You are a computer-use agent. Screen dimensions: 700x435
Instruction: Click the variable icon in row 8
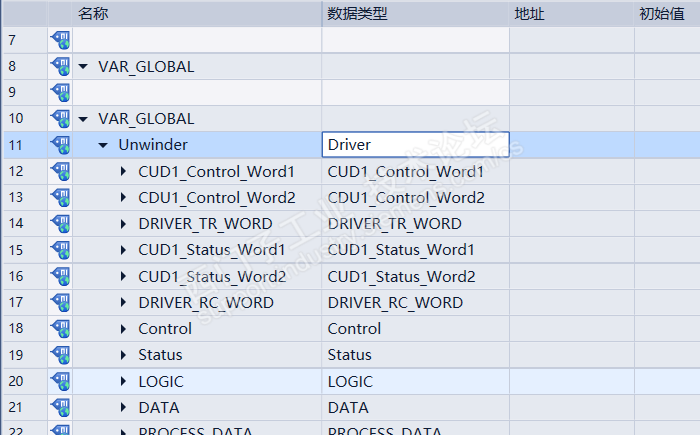(60, 67)
